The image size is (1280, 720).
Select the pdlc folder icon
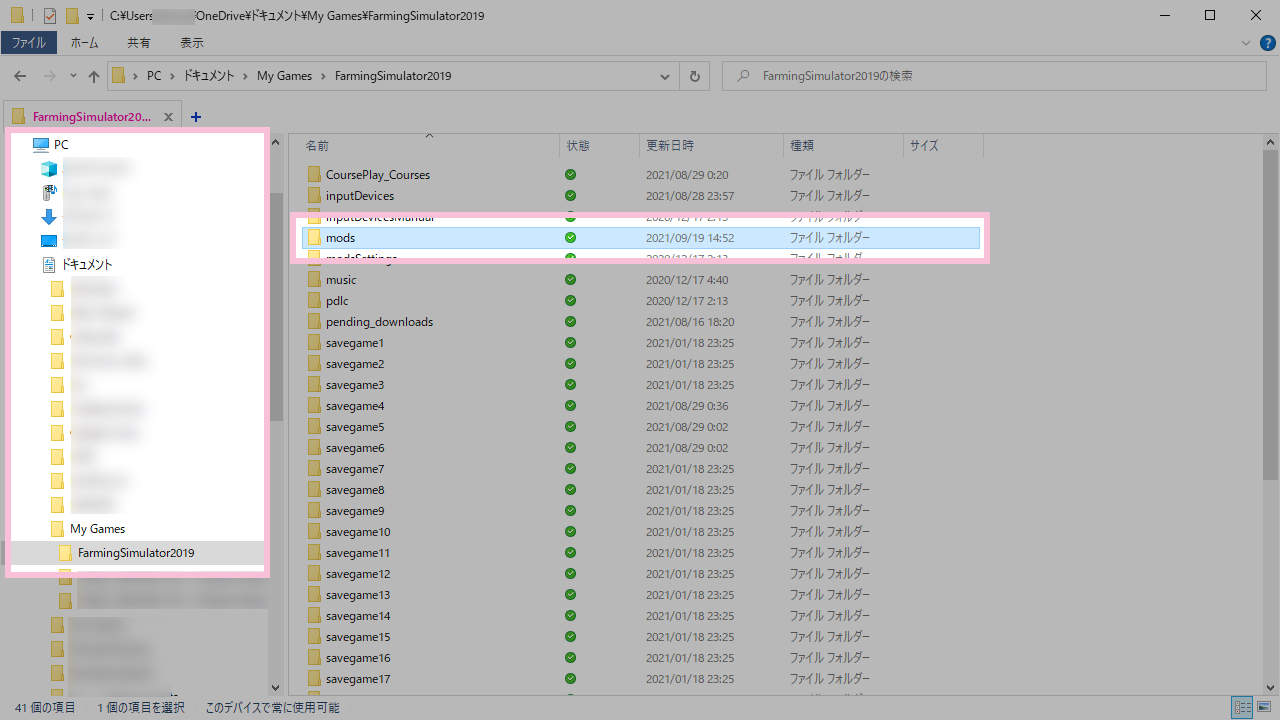point(314,301)
